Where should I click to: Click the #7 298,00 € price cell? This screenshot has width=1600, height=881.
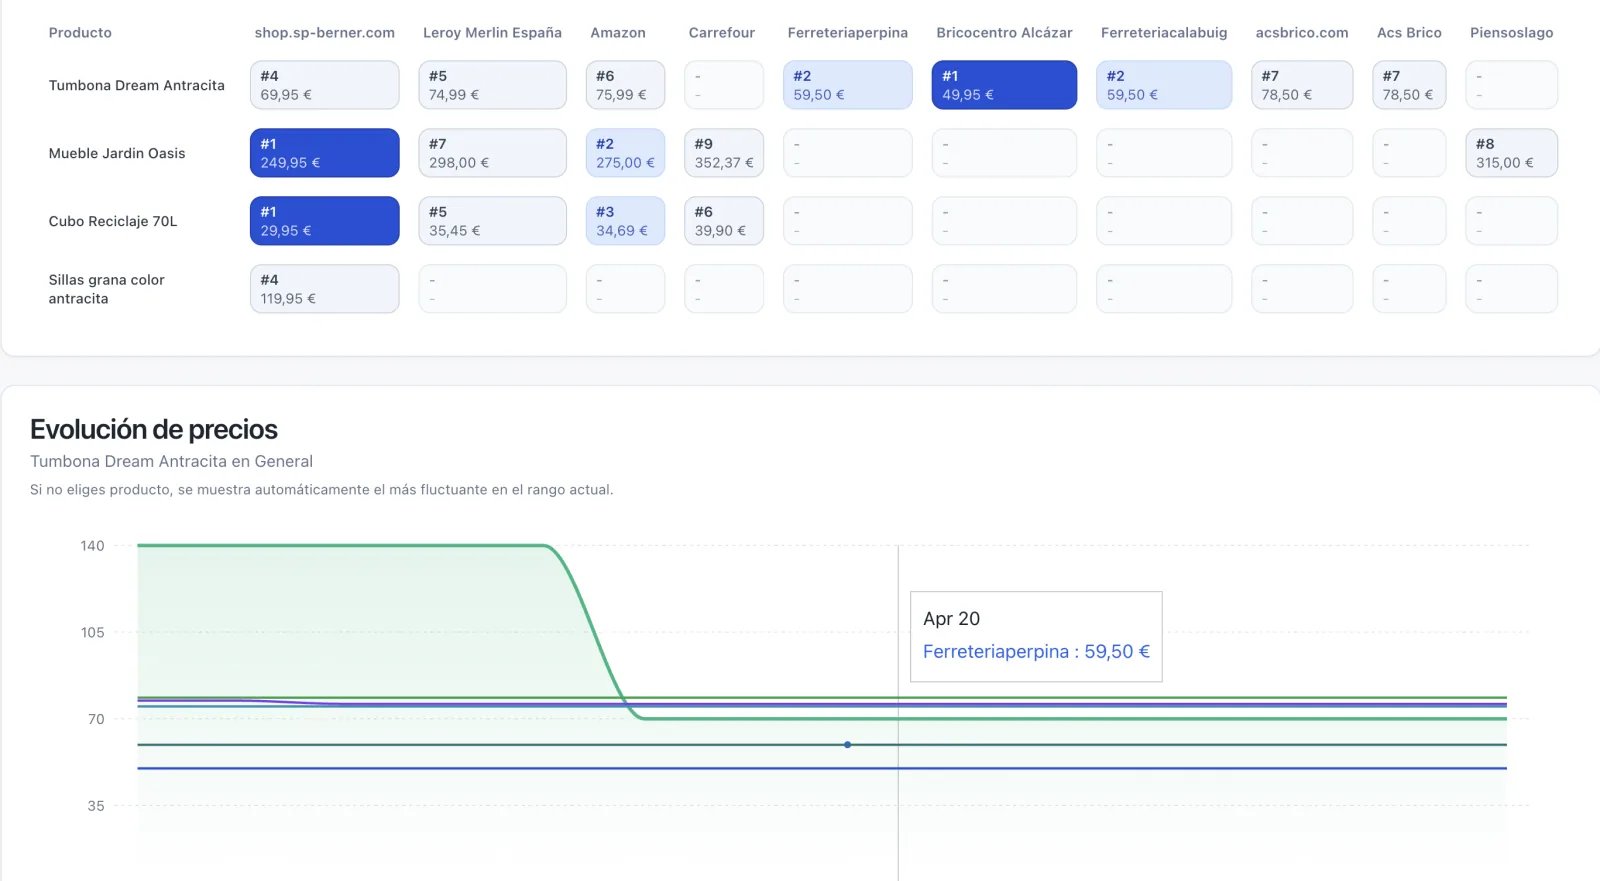pyautogui.click(x=492, y=153)
